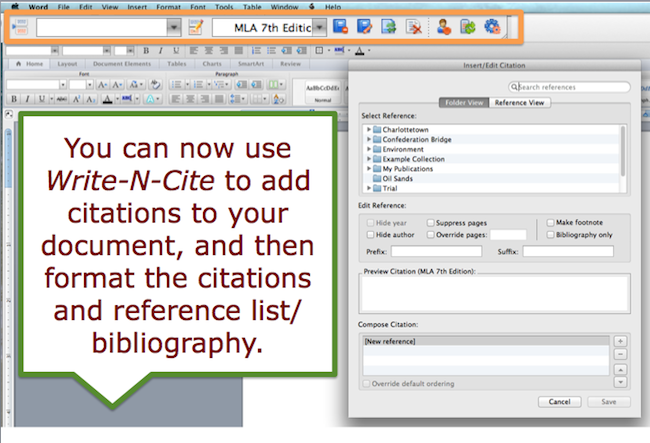
Task: Apply strikethrough from the Home ribbon
Action: (x=62, y=99)
